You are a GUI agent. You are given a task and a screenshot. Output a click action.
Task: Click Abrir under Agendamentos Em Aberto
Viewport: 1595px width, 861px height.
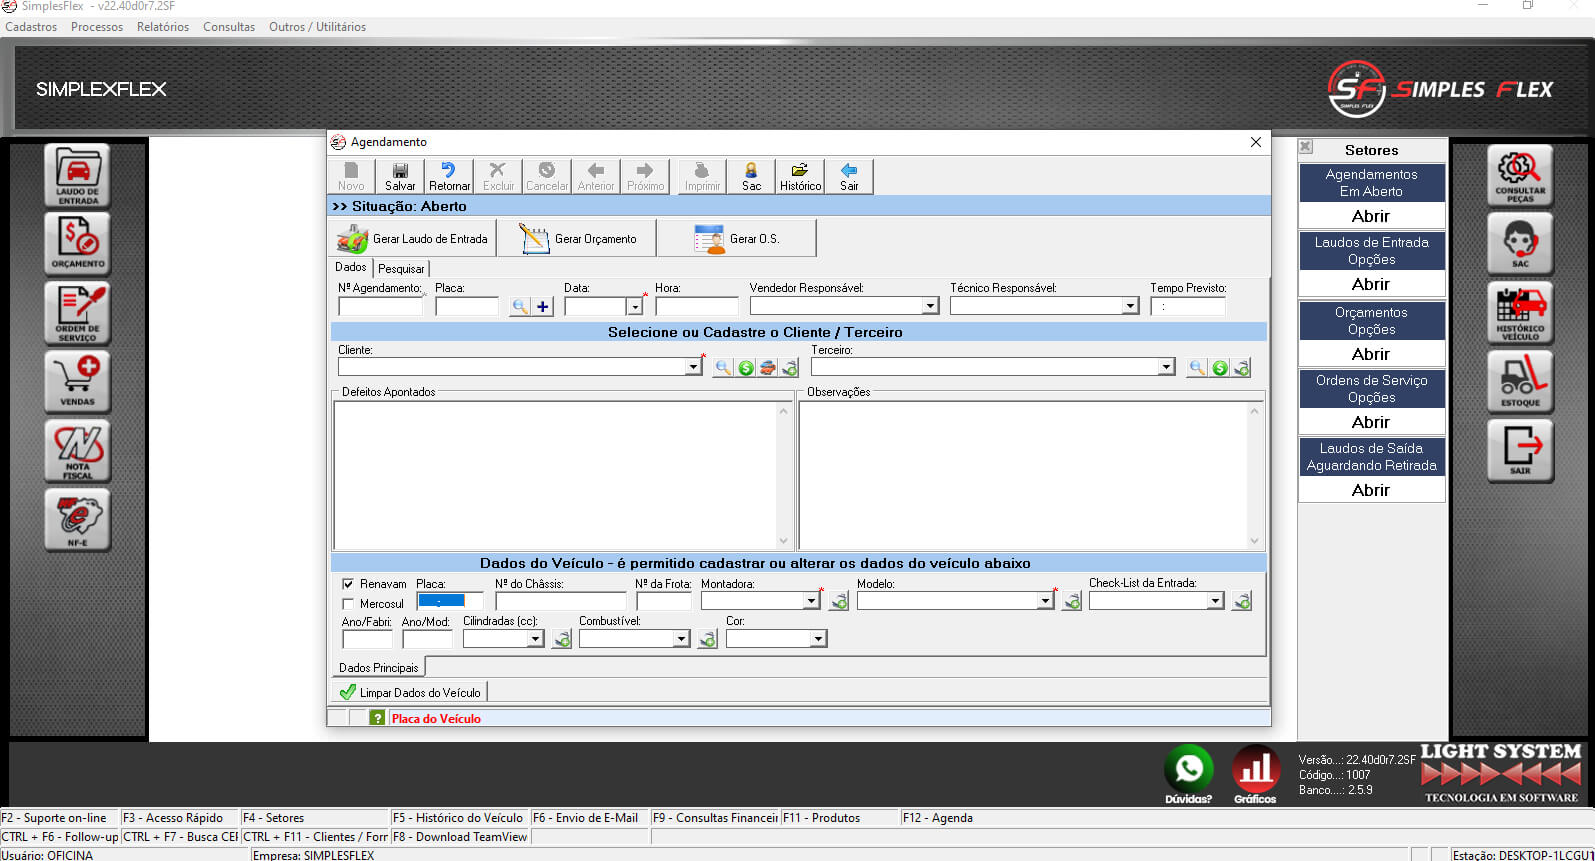1371,216
